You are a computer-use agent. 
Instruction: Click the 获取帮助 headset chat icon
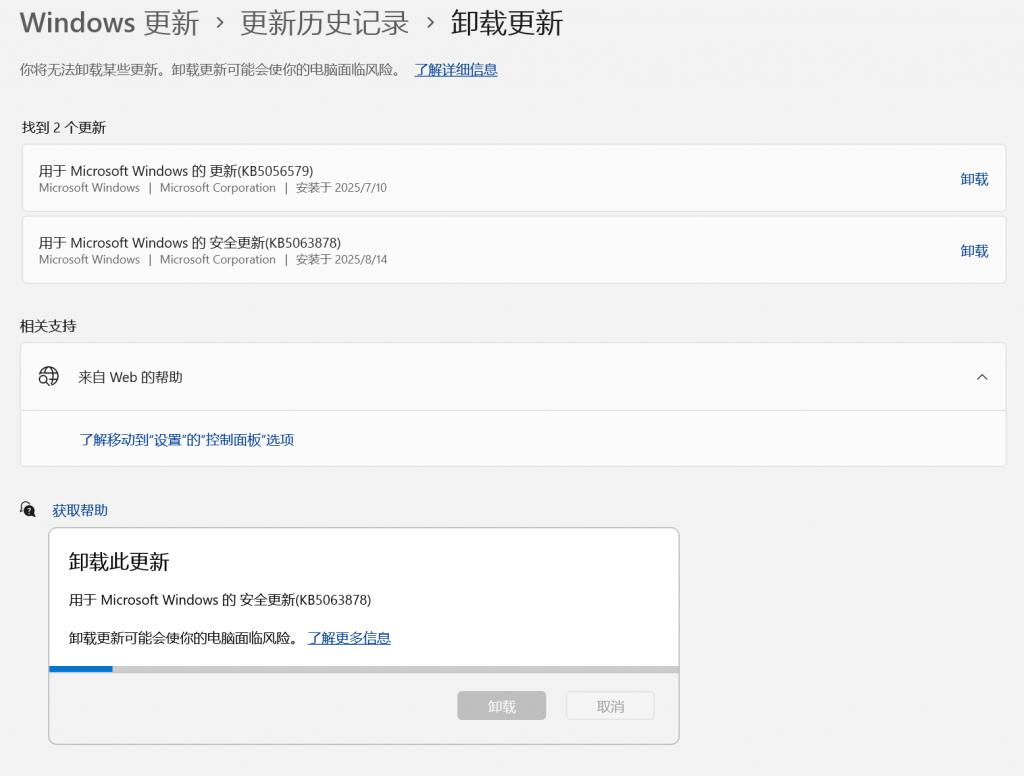pos(28,510)
